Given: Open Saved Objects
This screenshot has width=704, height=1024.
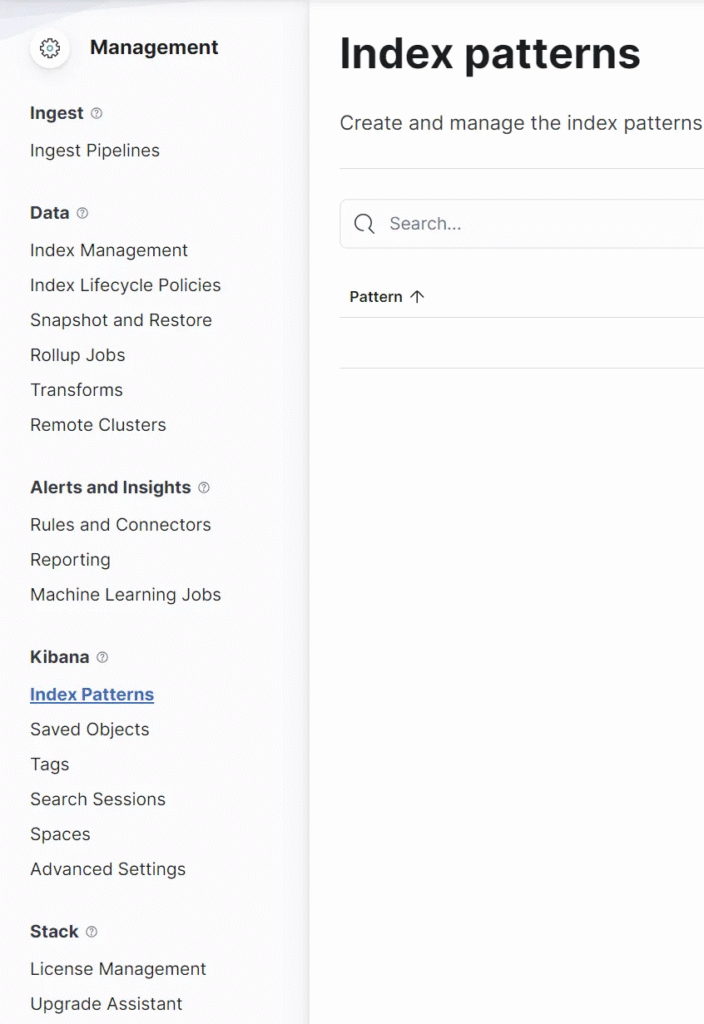Looking at the screenshot, I should click(x=89, y=729).
